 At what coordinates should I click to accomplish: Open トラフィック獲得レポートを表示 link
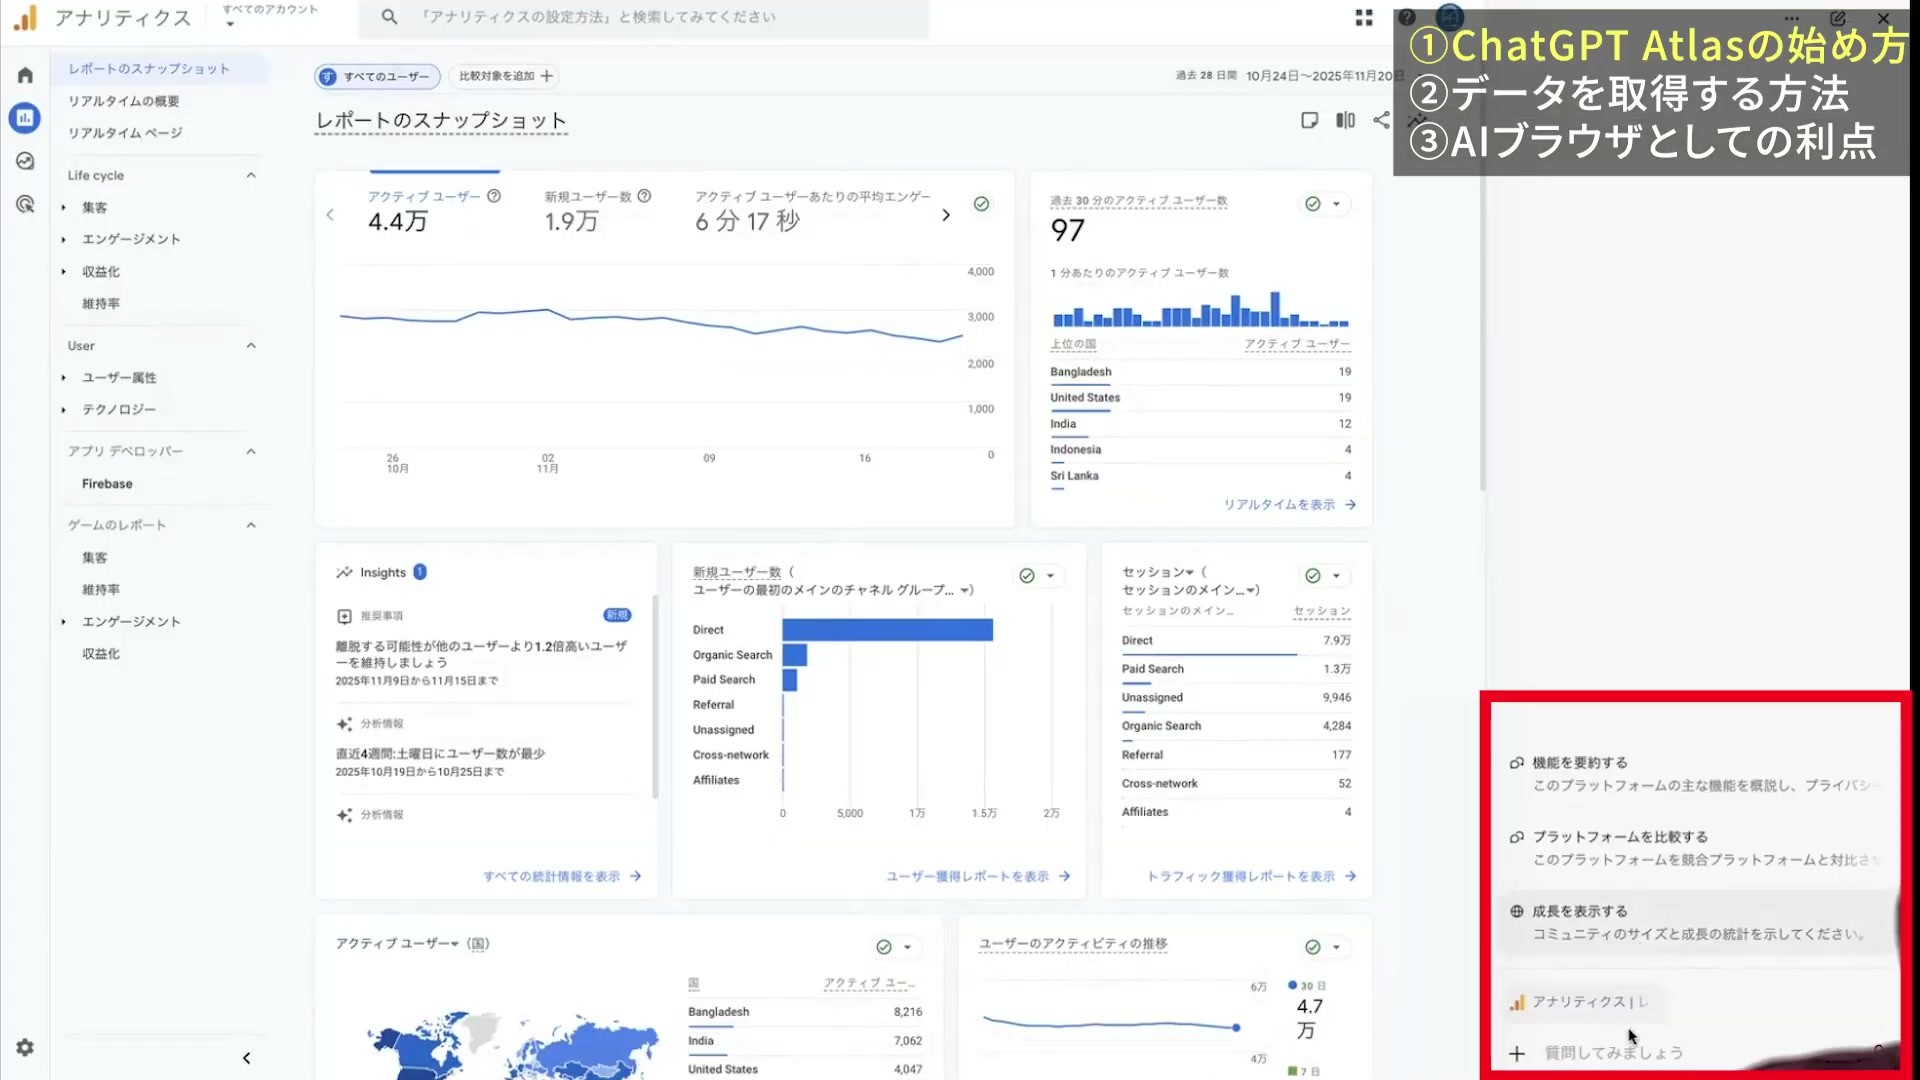click(x=1251, y=876)
